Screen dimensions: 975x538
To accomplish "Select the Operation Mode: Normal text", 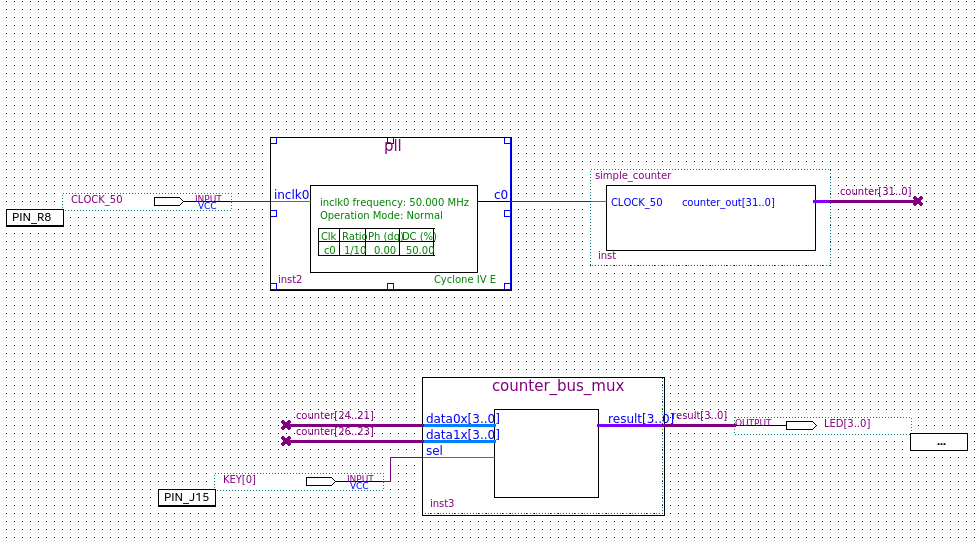I will [381, 215].
